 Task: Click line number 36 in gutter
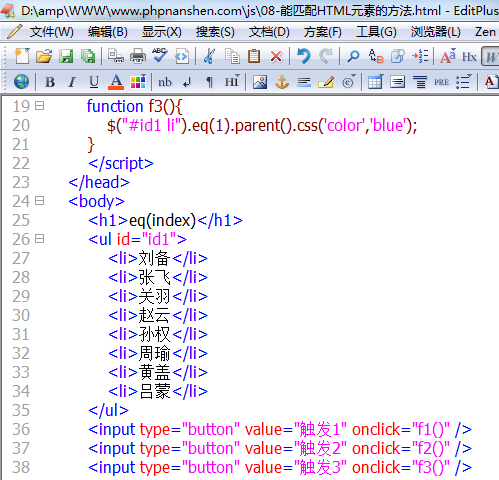pos(21,429)
